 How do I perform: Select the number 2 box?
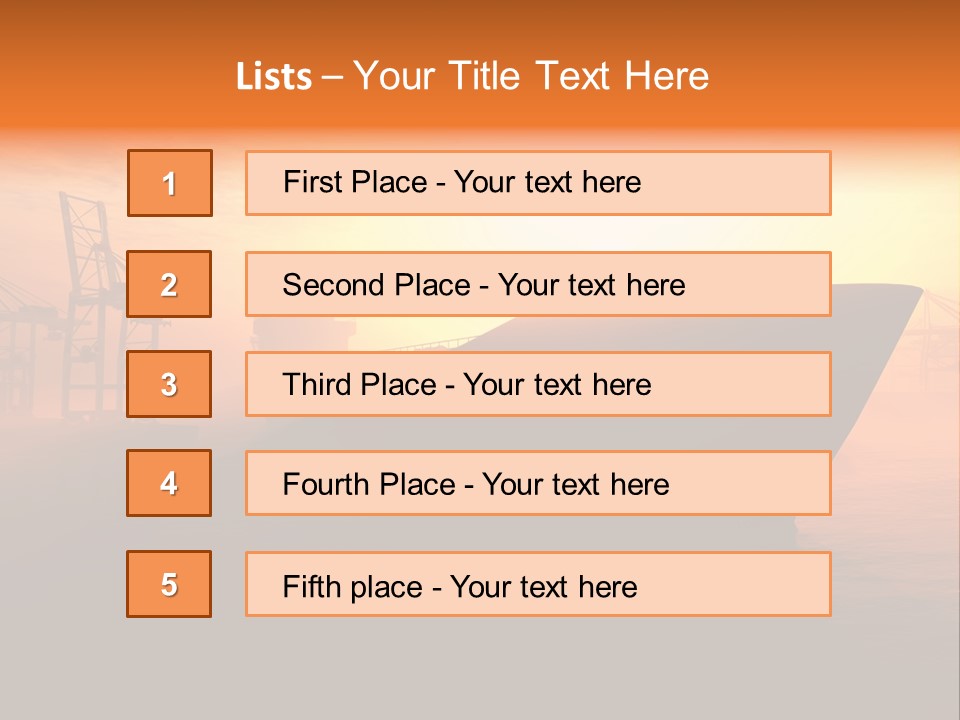coord(169,284)
